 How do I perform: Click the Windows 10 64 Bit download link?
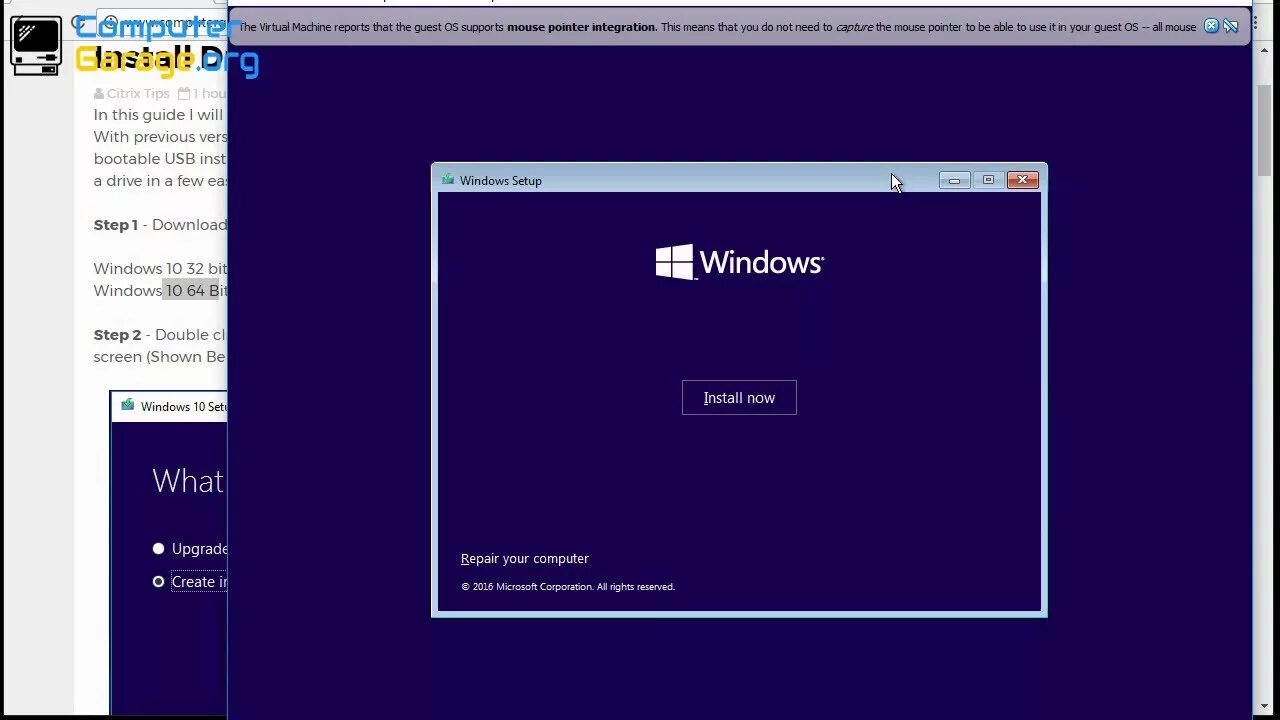coord(161,290)
